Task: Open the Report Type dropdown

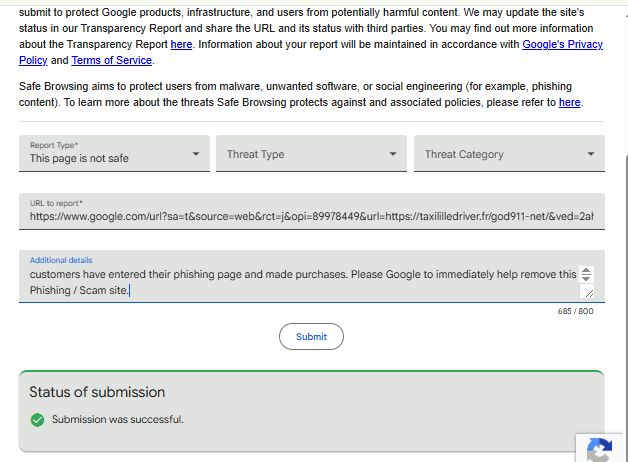Action: [114, 154]
